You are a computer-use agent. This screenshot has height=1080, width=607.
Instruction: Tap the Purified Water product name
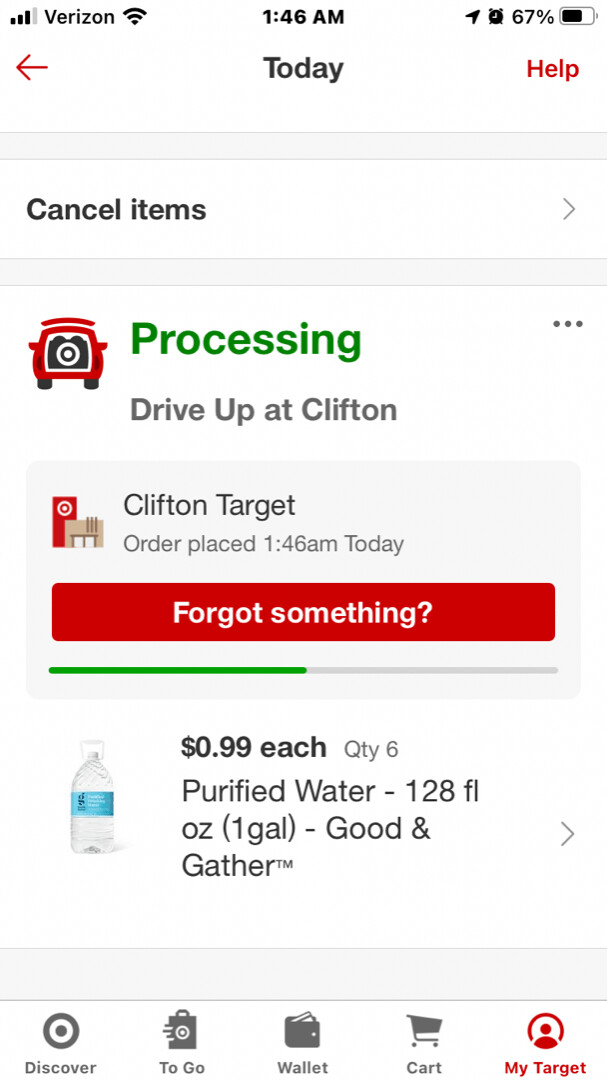(330, 828)
